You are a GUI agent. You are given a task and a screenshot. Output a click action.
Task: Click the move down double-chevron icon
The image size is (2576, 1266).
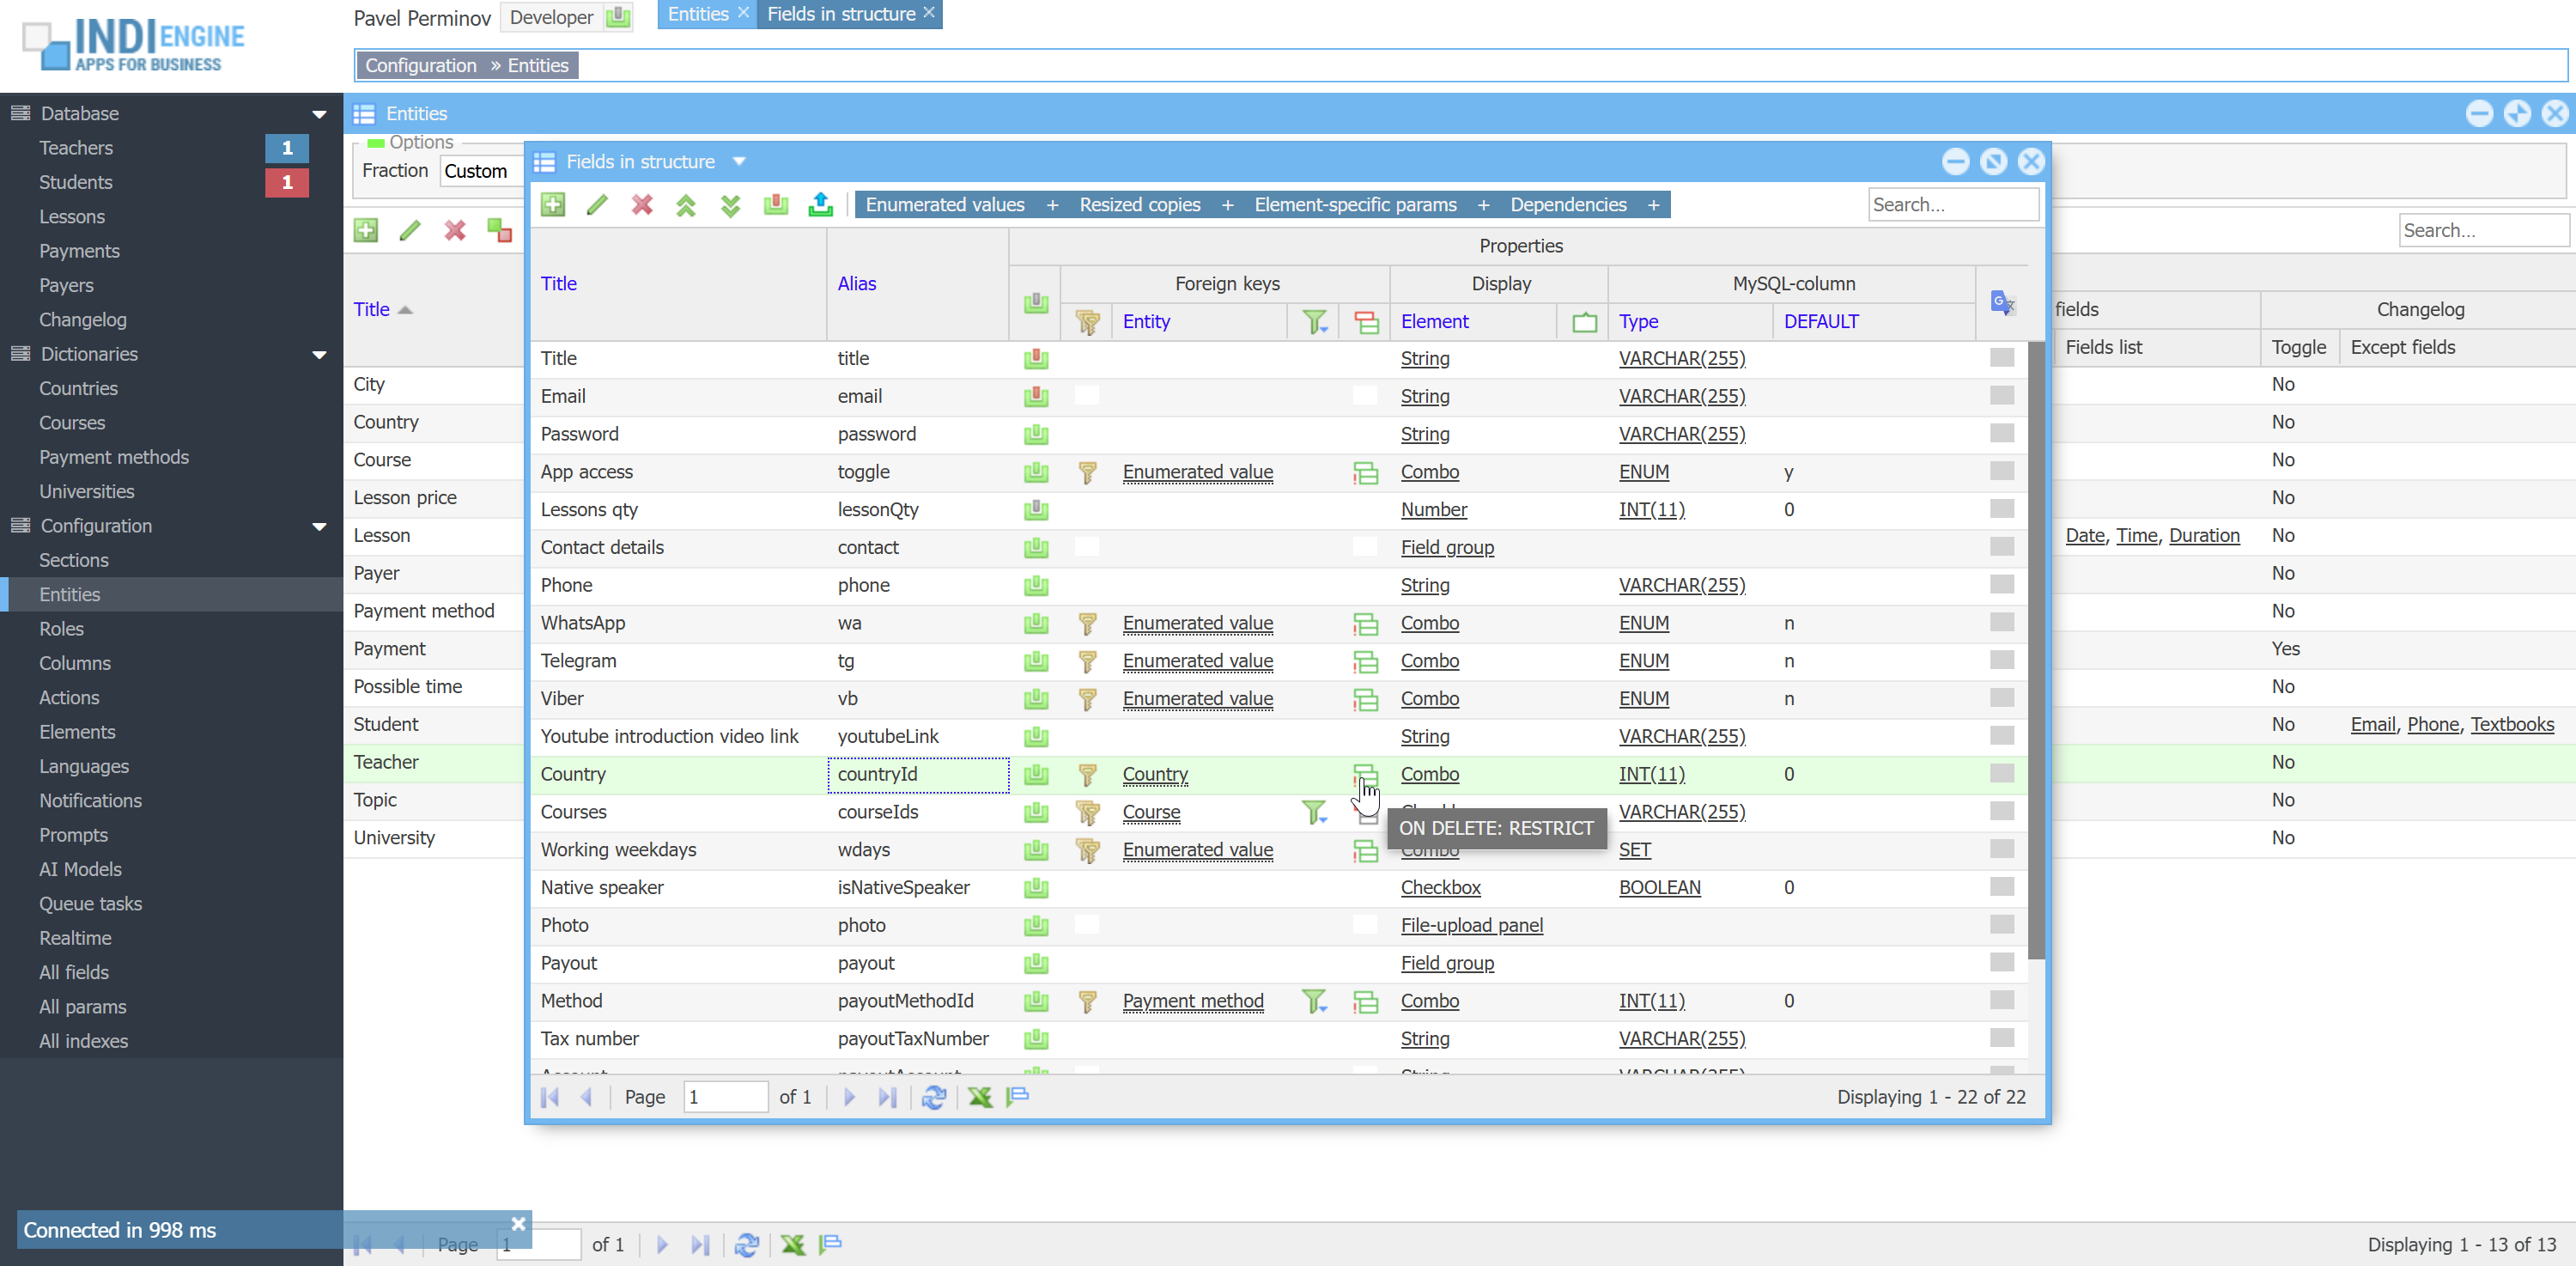coord(731,205)
